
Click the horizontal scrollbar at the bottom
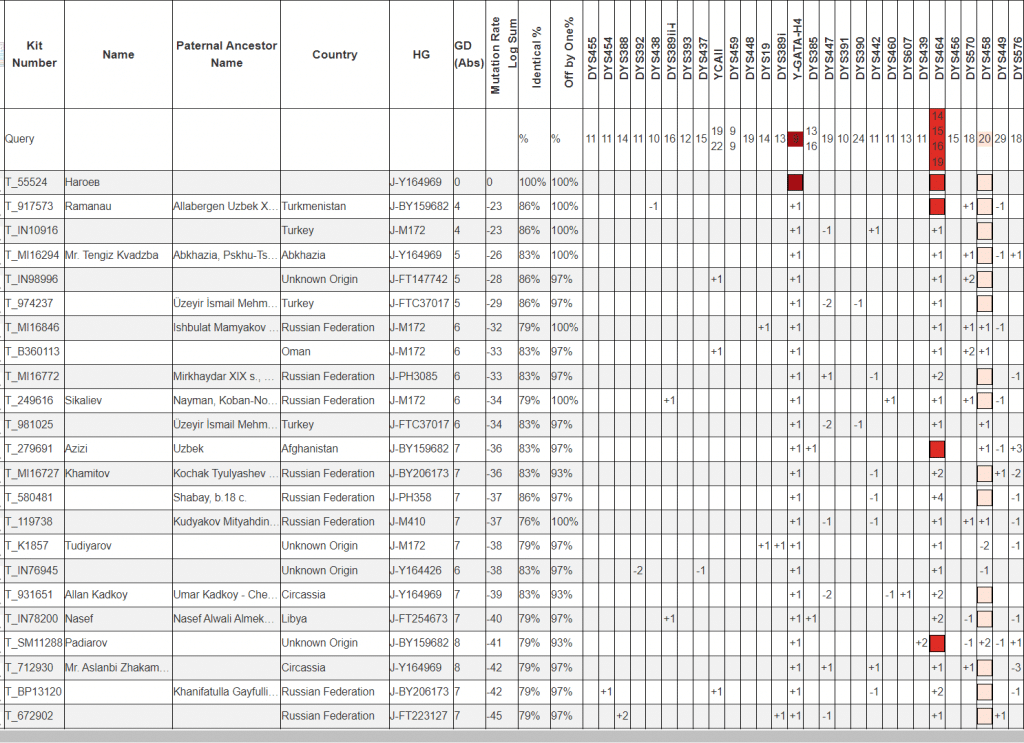512,736
